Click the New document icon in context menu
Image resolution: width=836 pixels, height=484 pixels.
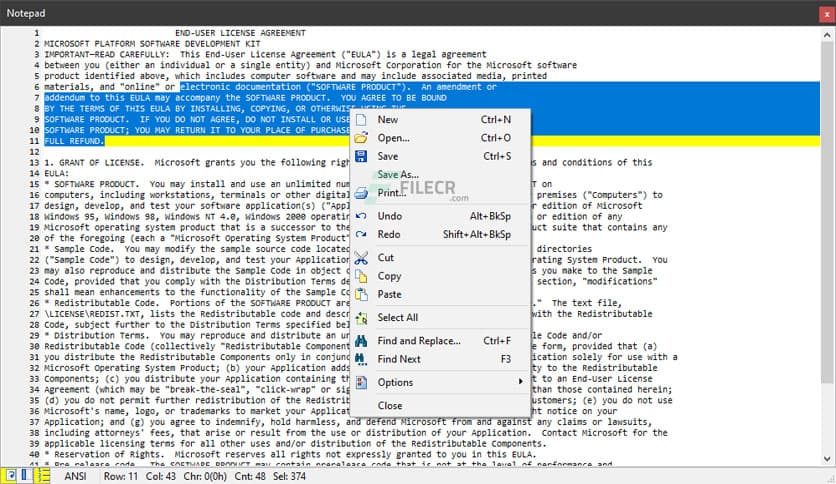click(x=361, y=119)
